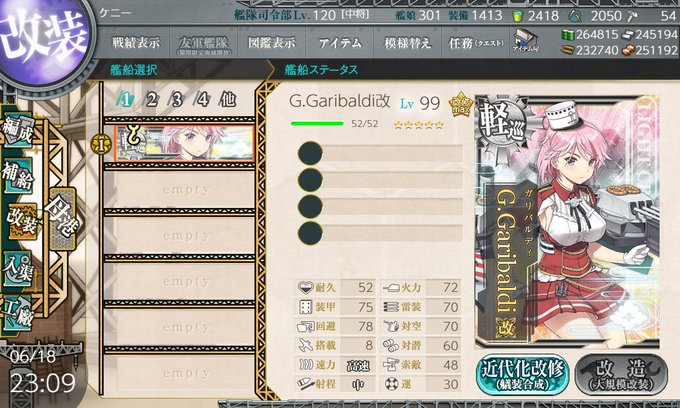680x408 pixels.
Task: Select the 補給 (Supply) side menu icon
Action: click(x=18, y=175)
